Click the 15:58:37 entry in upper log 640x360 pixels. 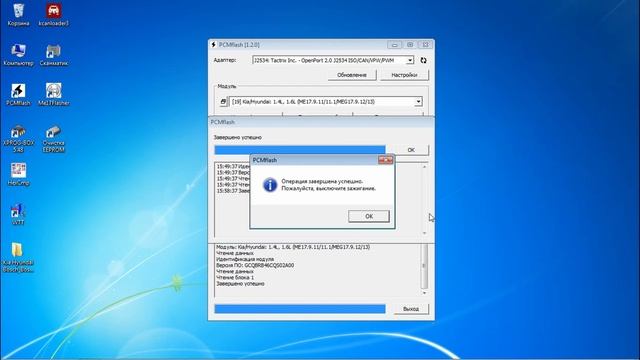(233, 191)
